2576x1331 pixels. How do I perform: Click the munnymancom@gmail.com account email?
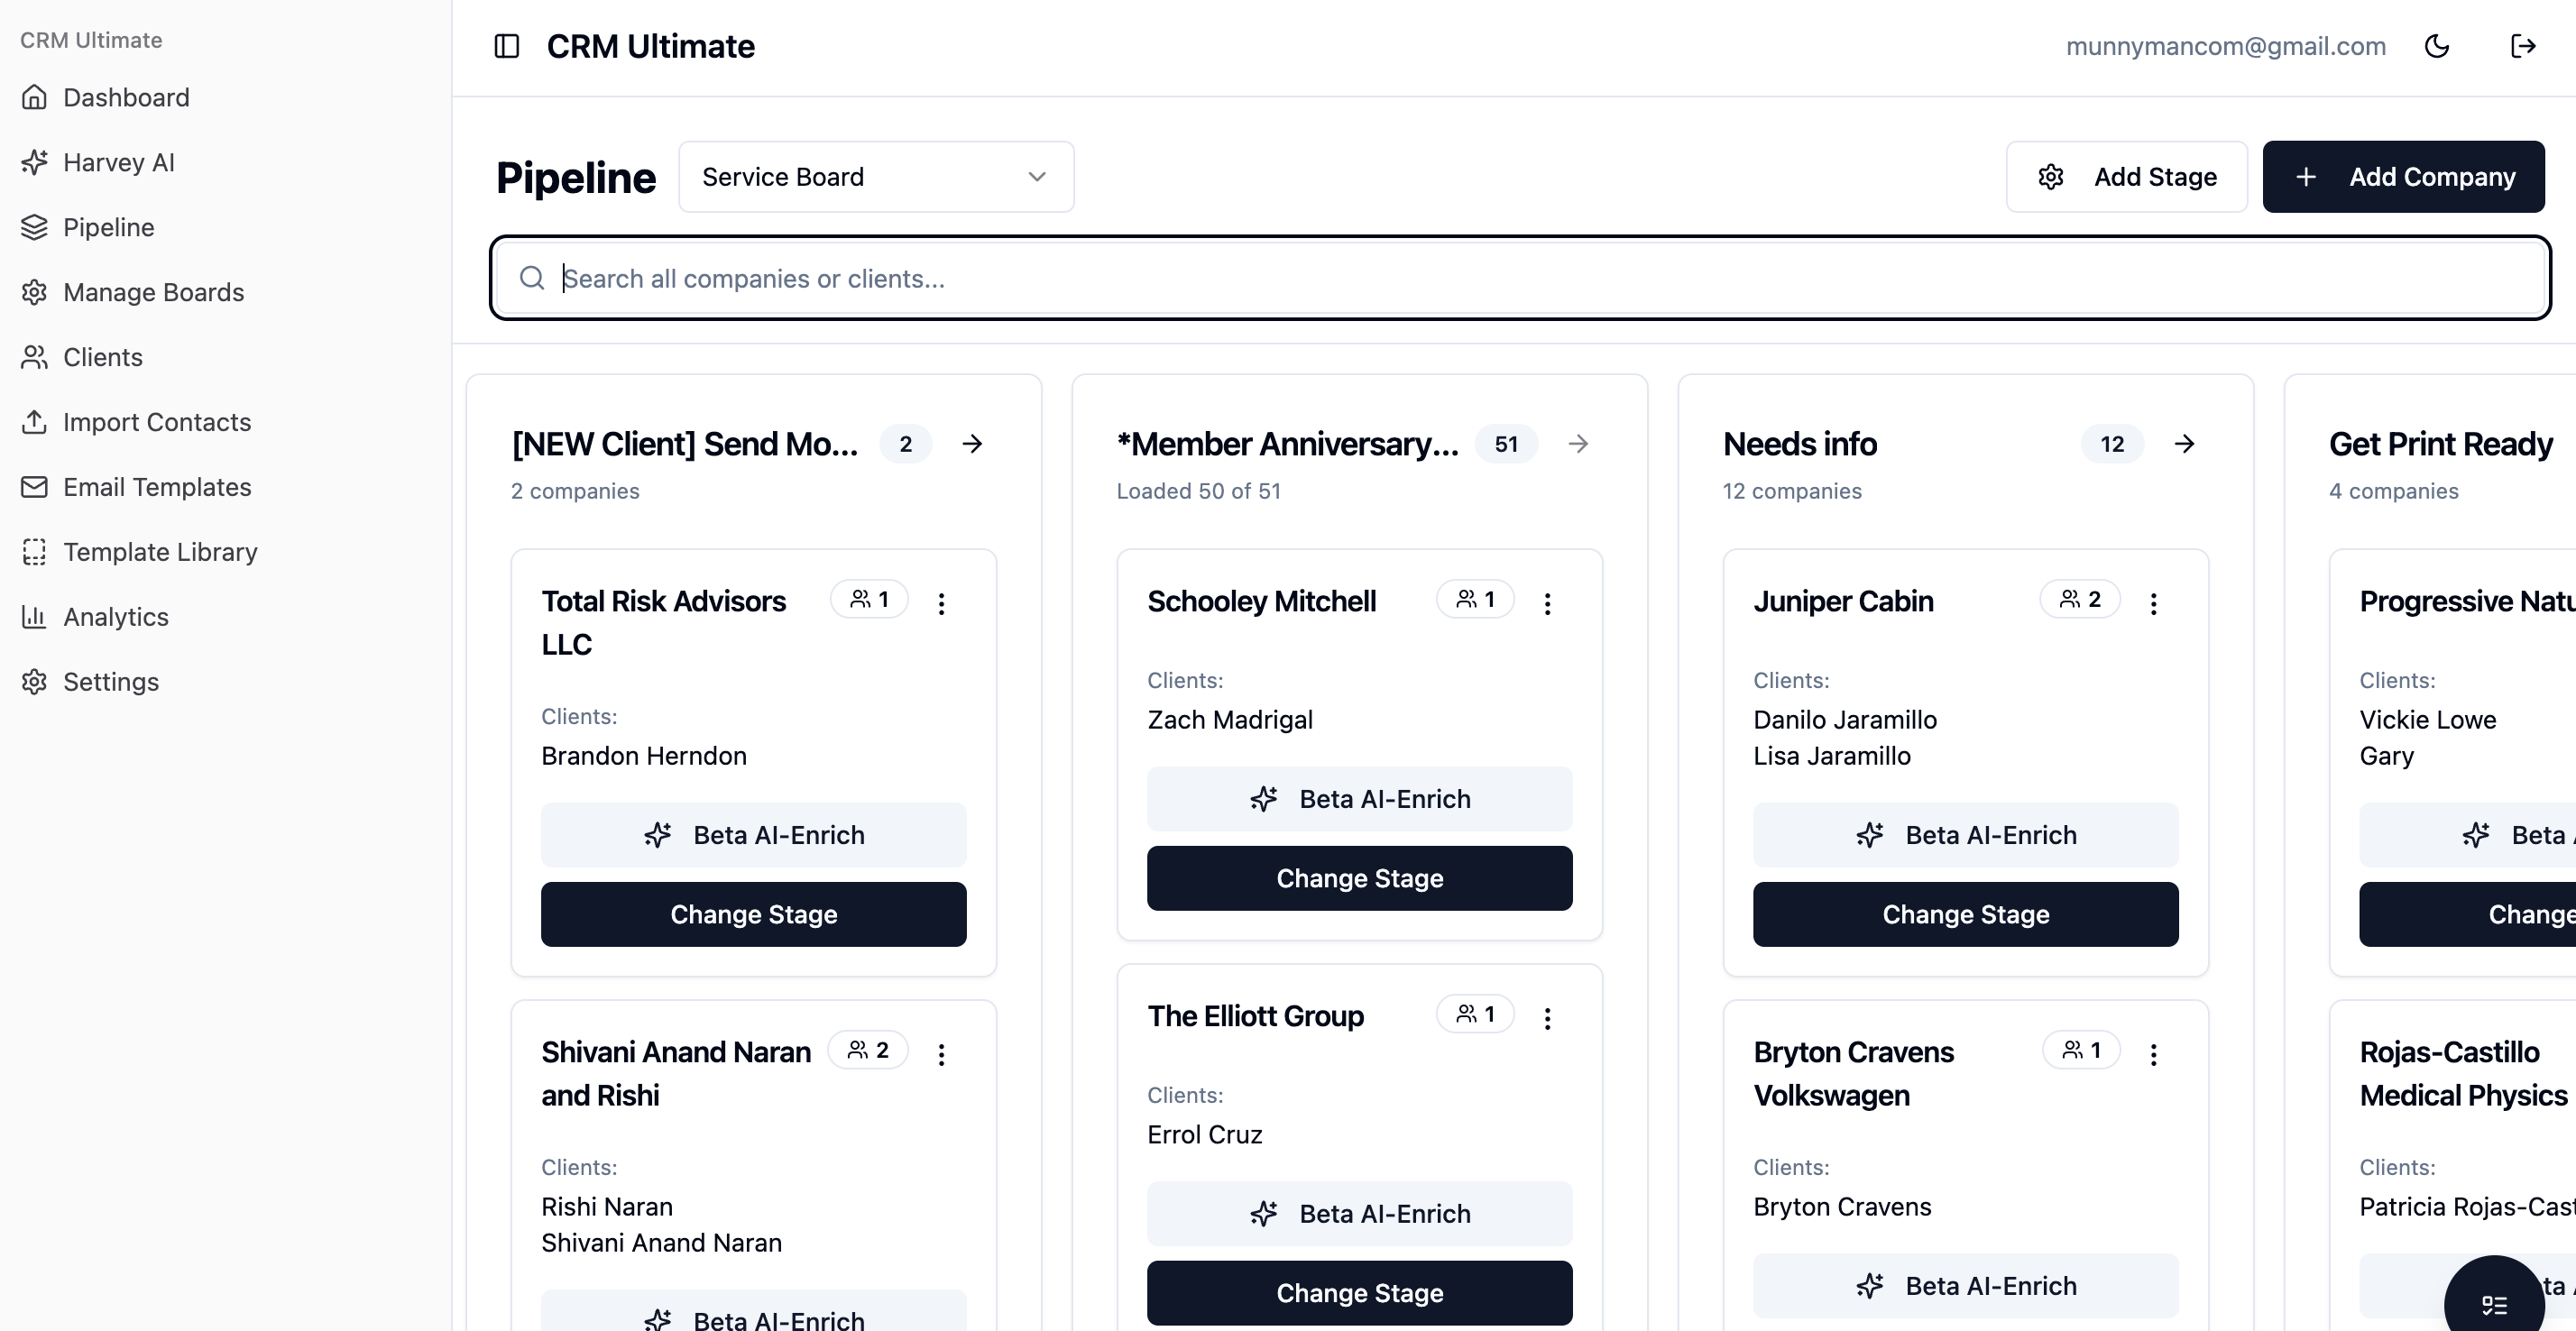point(2226,46)
